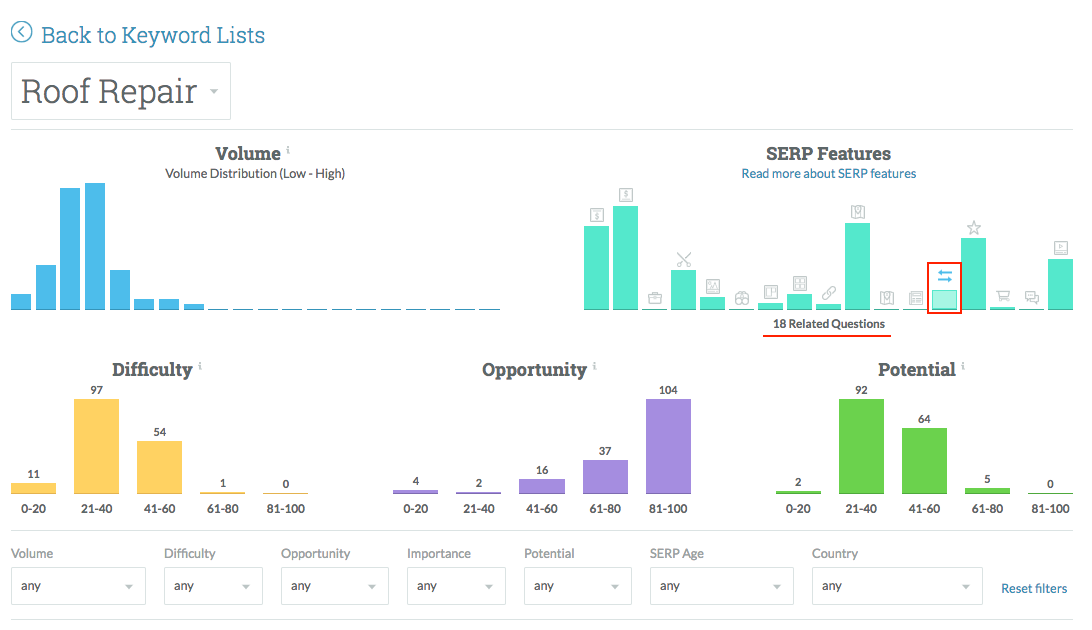This screenshot has height=630, width=1092.
Task: Click the scissors featured snippet icon
Action: point(684,260)
